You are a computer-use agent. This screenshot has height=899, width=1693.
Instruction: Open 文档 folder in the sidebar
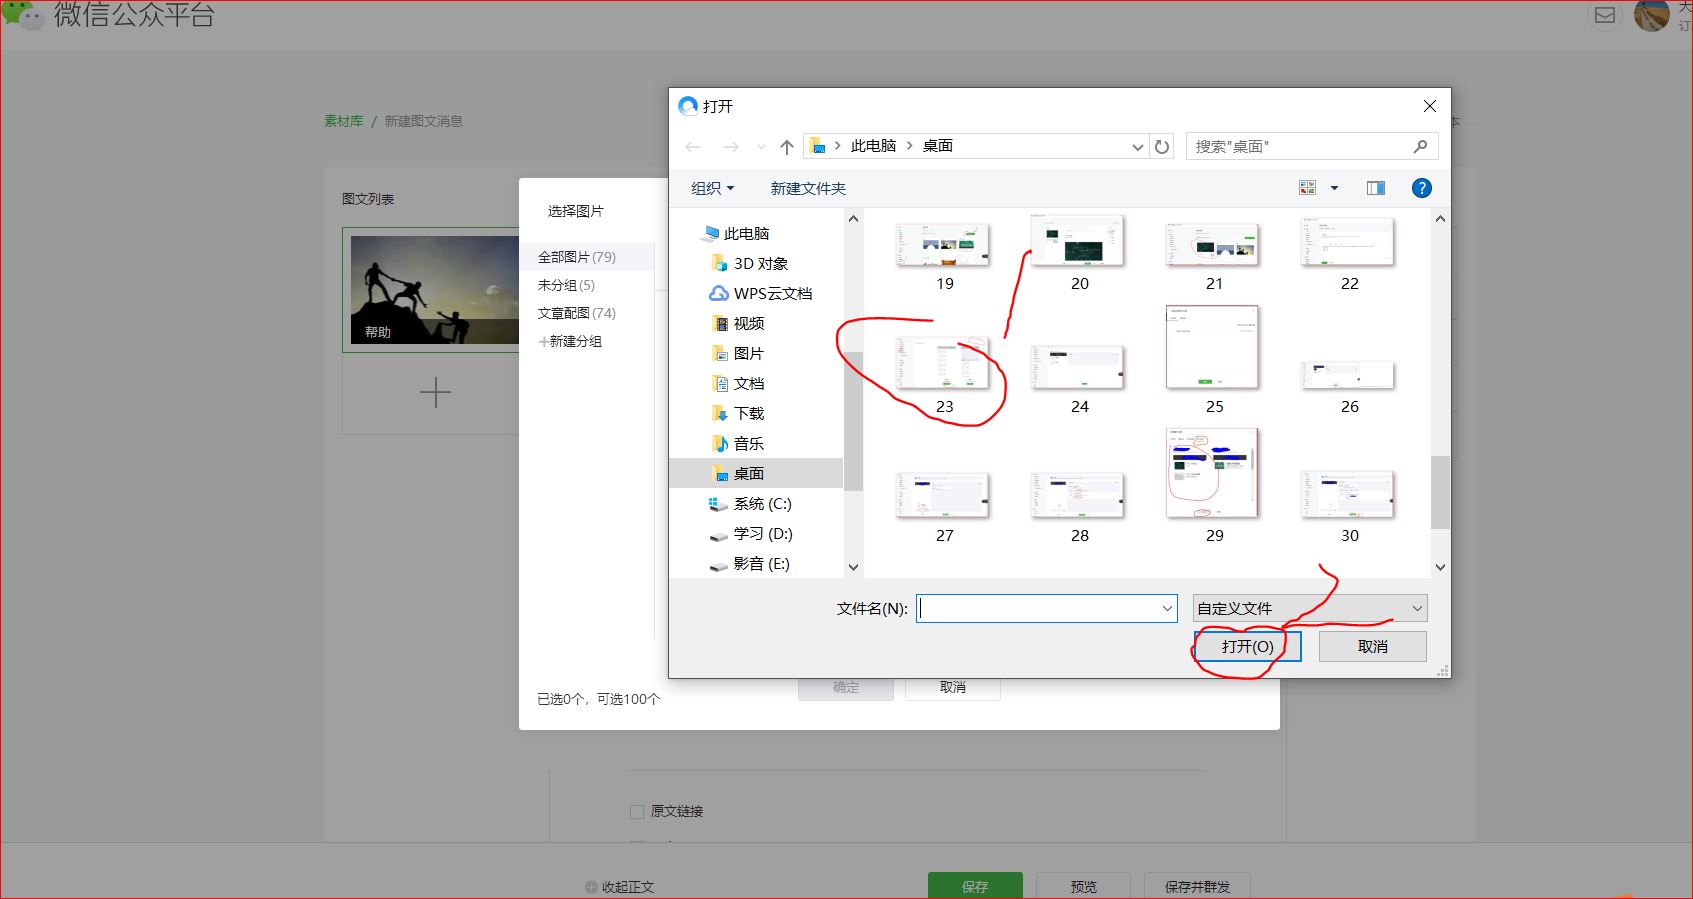pos(738,383)
